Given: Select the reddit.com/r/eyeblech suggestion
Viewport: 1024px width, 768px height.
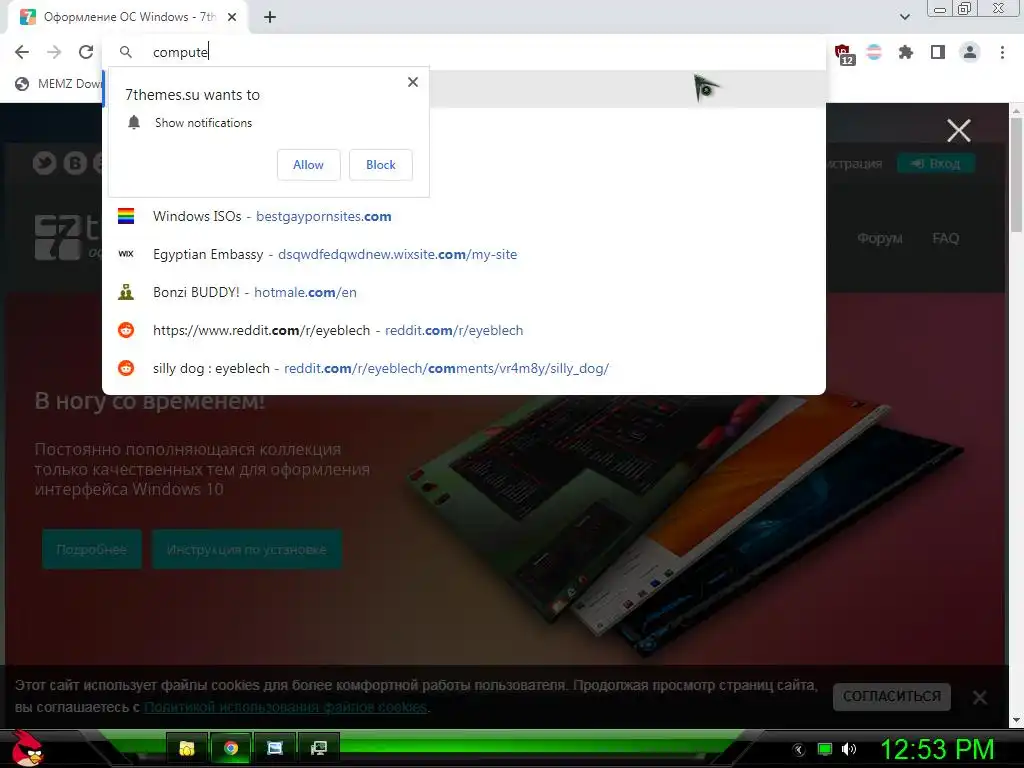Looking at the screenshot, I should pos(464,330).
